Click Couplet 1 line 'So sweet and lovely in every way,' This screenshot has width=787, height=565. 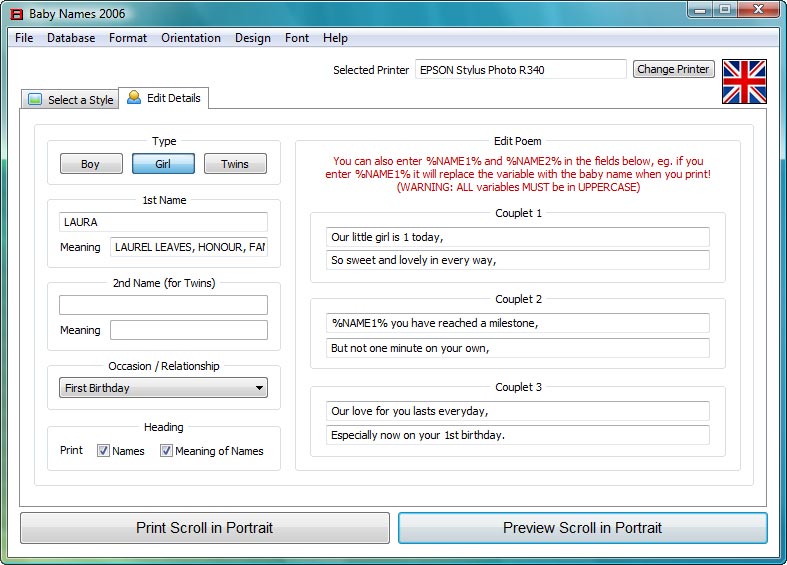[517, 260]
